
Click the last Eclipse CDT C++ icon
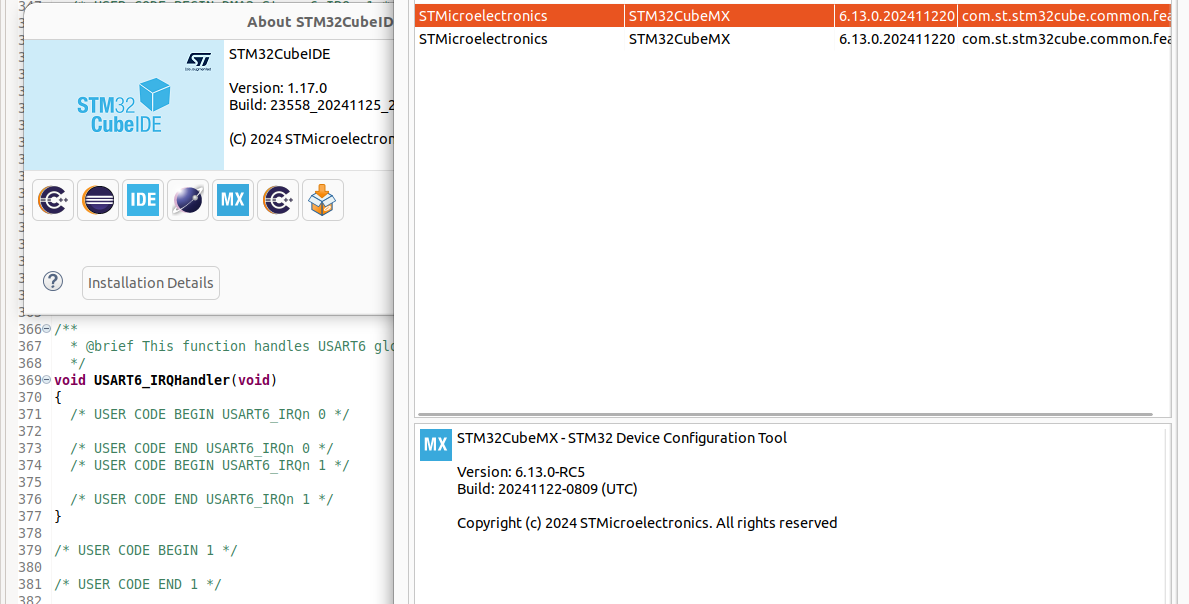(x=278, y=200)
